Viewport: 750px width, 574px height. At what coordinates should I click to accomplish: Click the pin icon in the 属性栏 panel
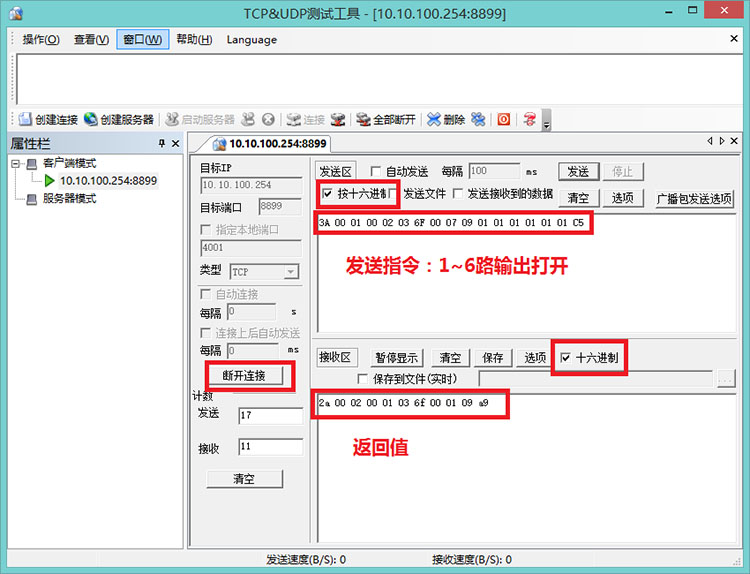[x=162, y=143]
